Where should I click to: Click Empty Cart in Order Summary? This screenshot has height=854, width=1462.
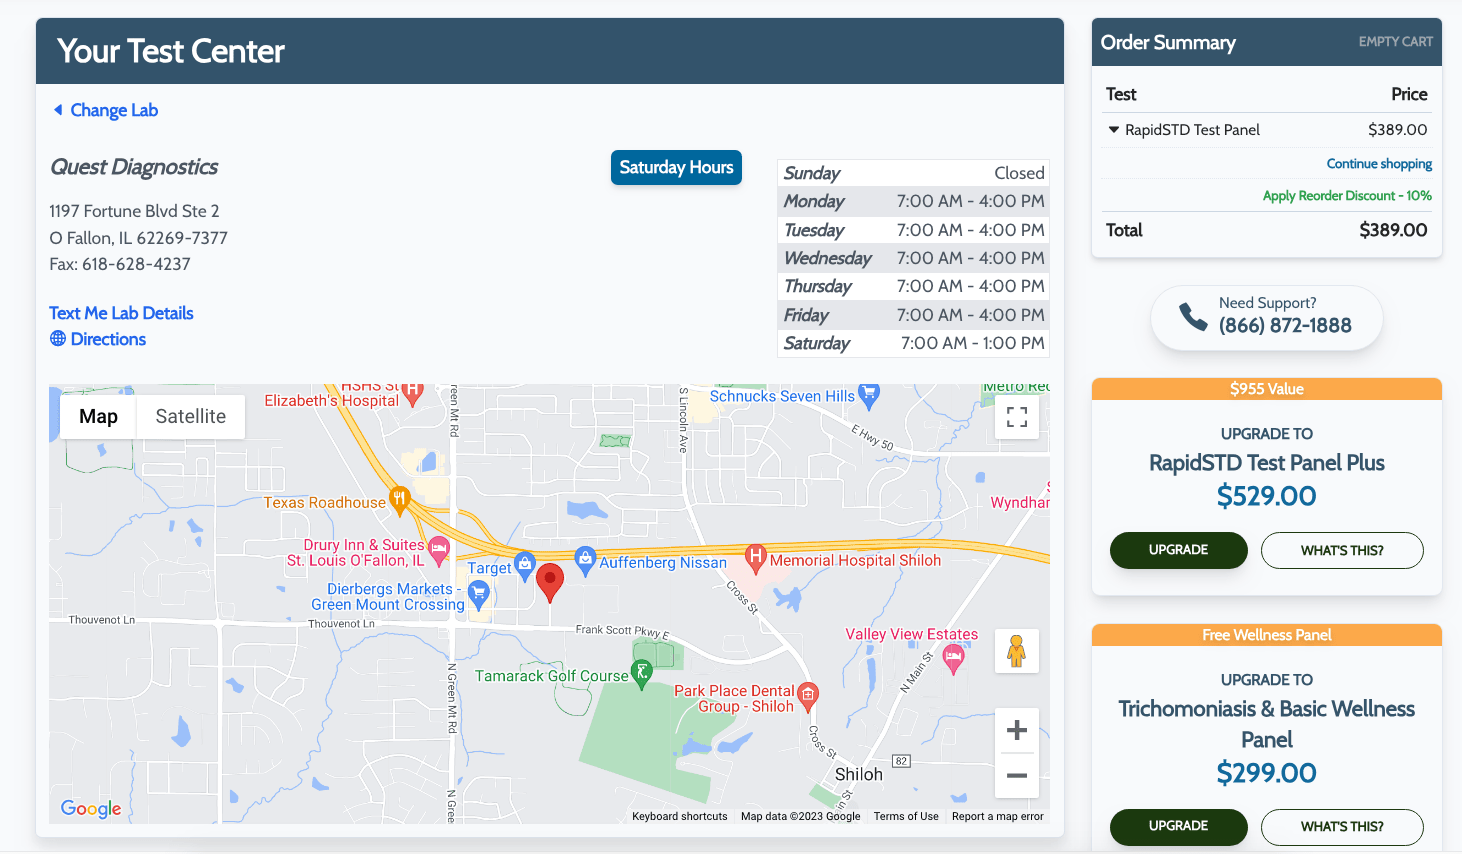pos(1395,42)
